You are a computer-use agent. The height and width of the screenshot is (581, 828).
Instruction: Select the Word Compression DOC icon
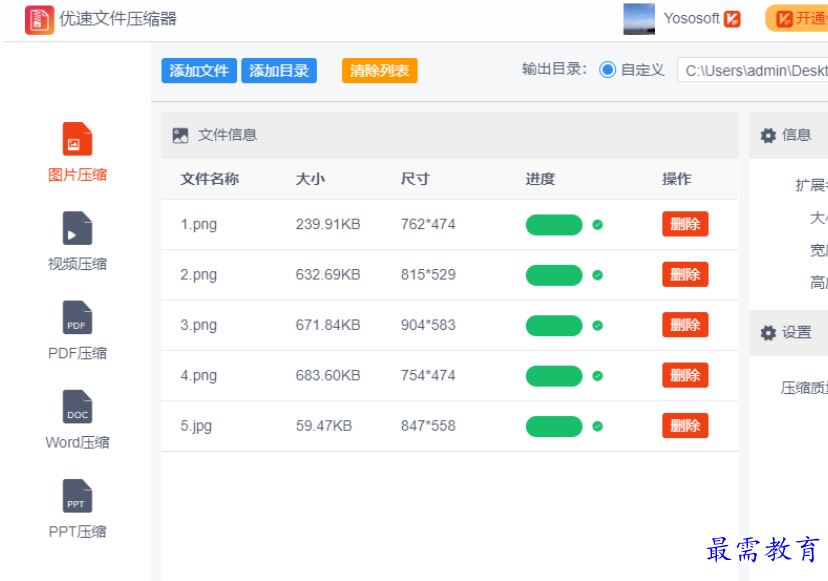pos(77,407)
